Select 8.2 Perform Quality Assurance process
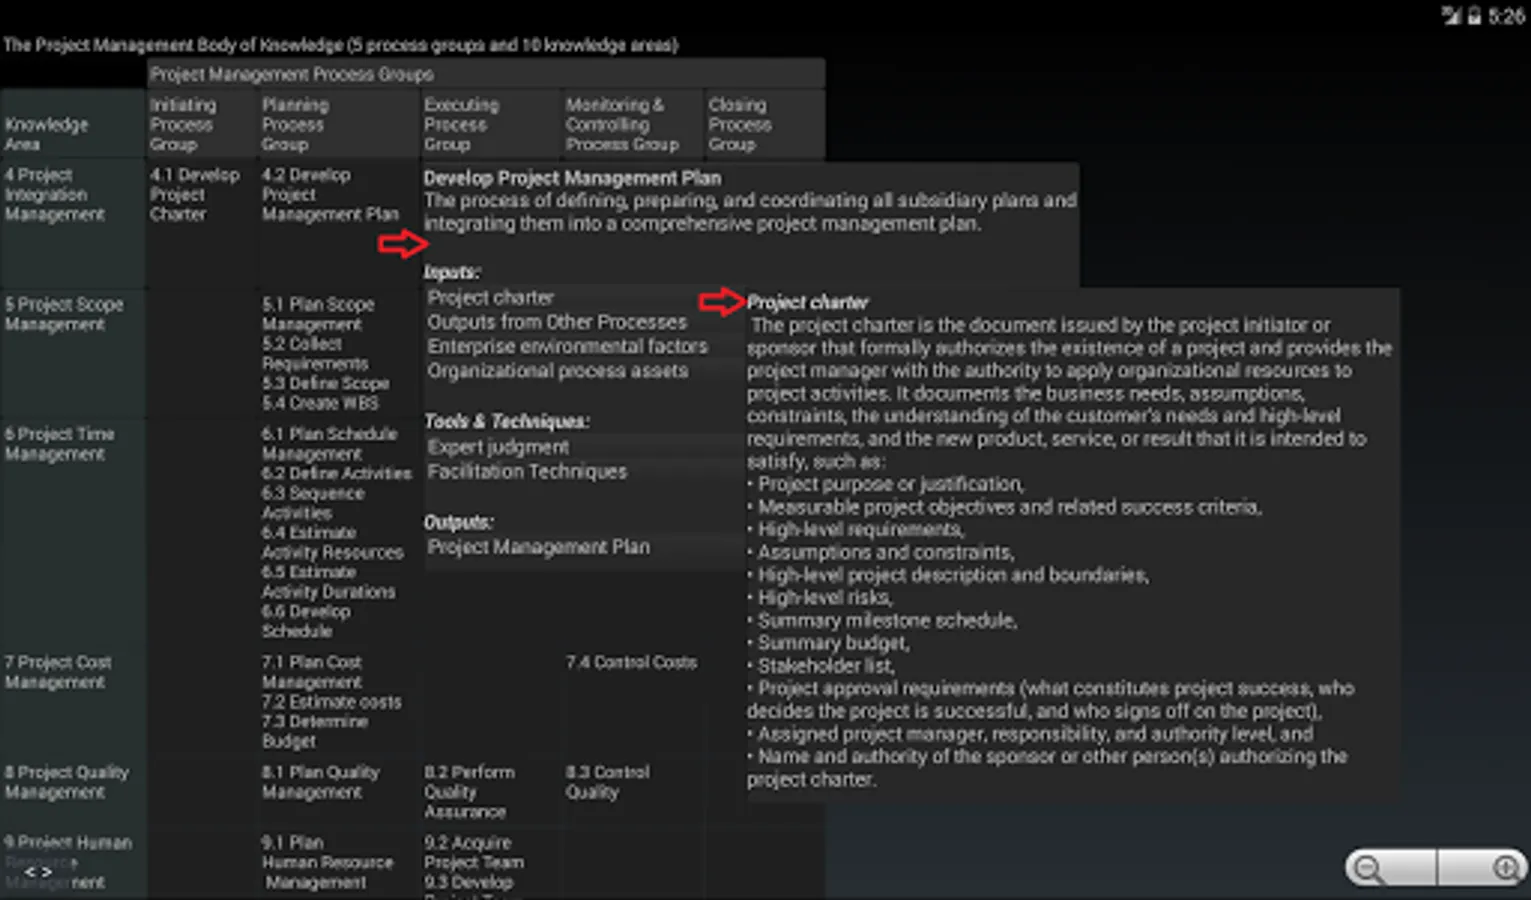The image size is (1531, 900). tap(469, 792)
